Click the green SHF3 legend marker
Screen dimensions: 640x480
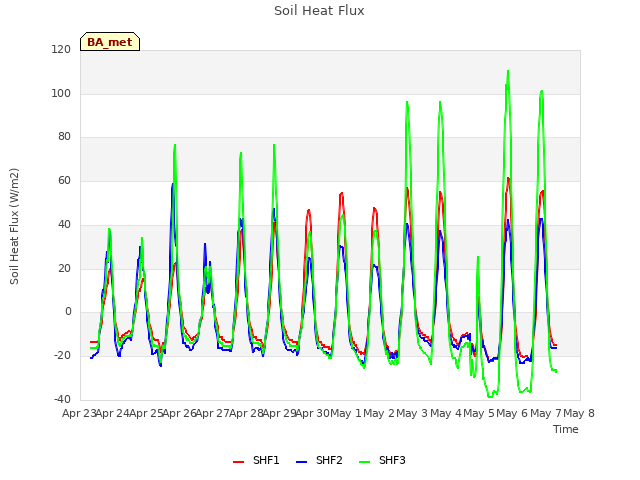(364, 462)
